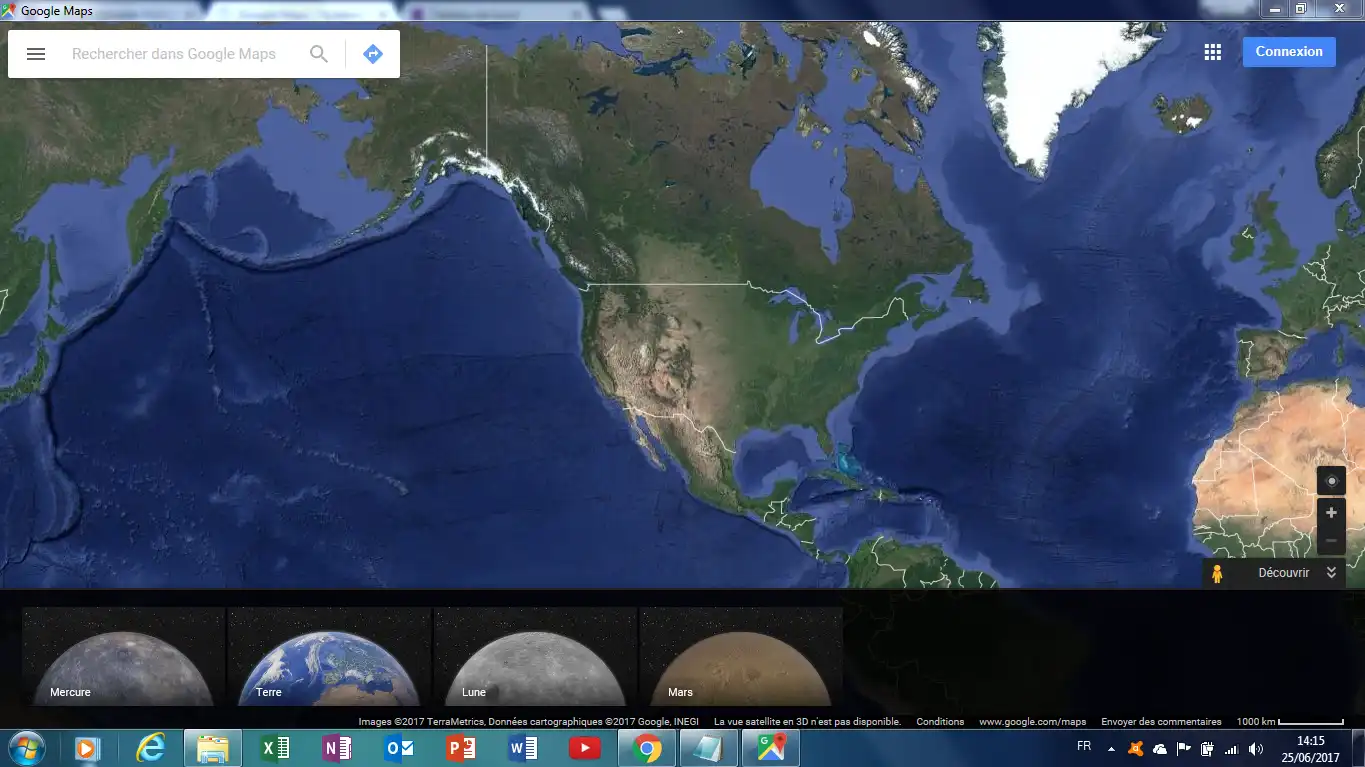Open the OneDrive cloud tray icon
This screenshot has width=1365, height=767.
point(1160,748)
